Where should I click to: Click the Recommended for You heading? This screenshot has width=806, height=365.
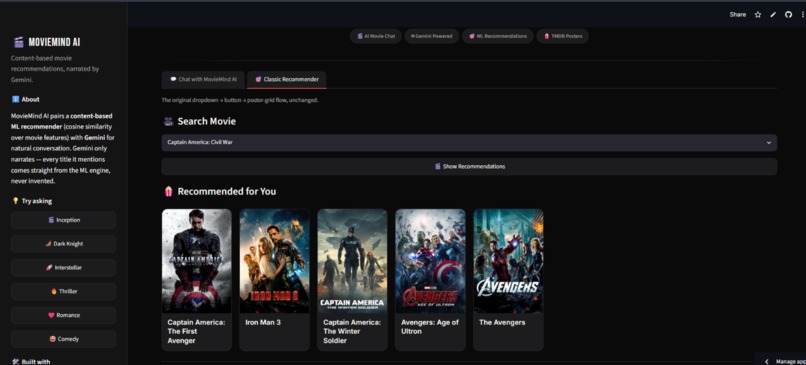tap(227, 191)
